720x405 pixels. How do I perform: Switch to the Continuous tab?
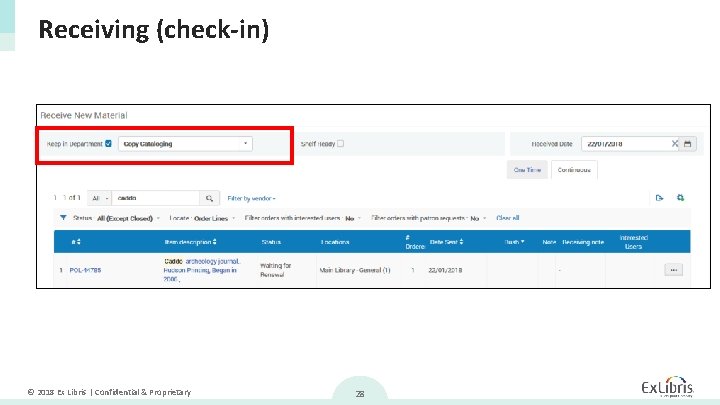(x=574, y=170)
